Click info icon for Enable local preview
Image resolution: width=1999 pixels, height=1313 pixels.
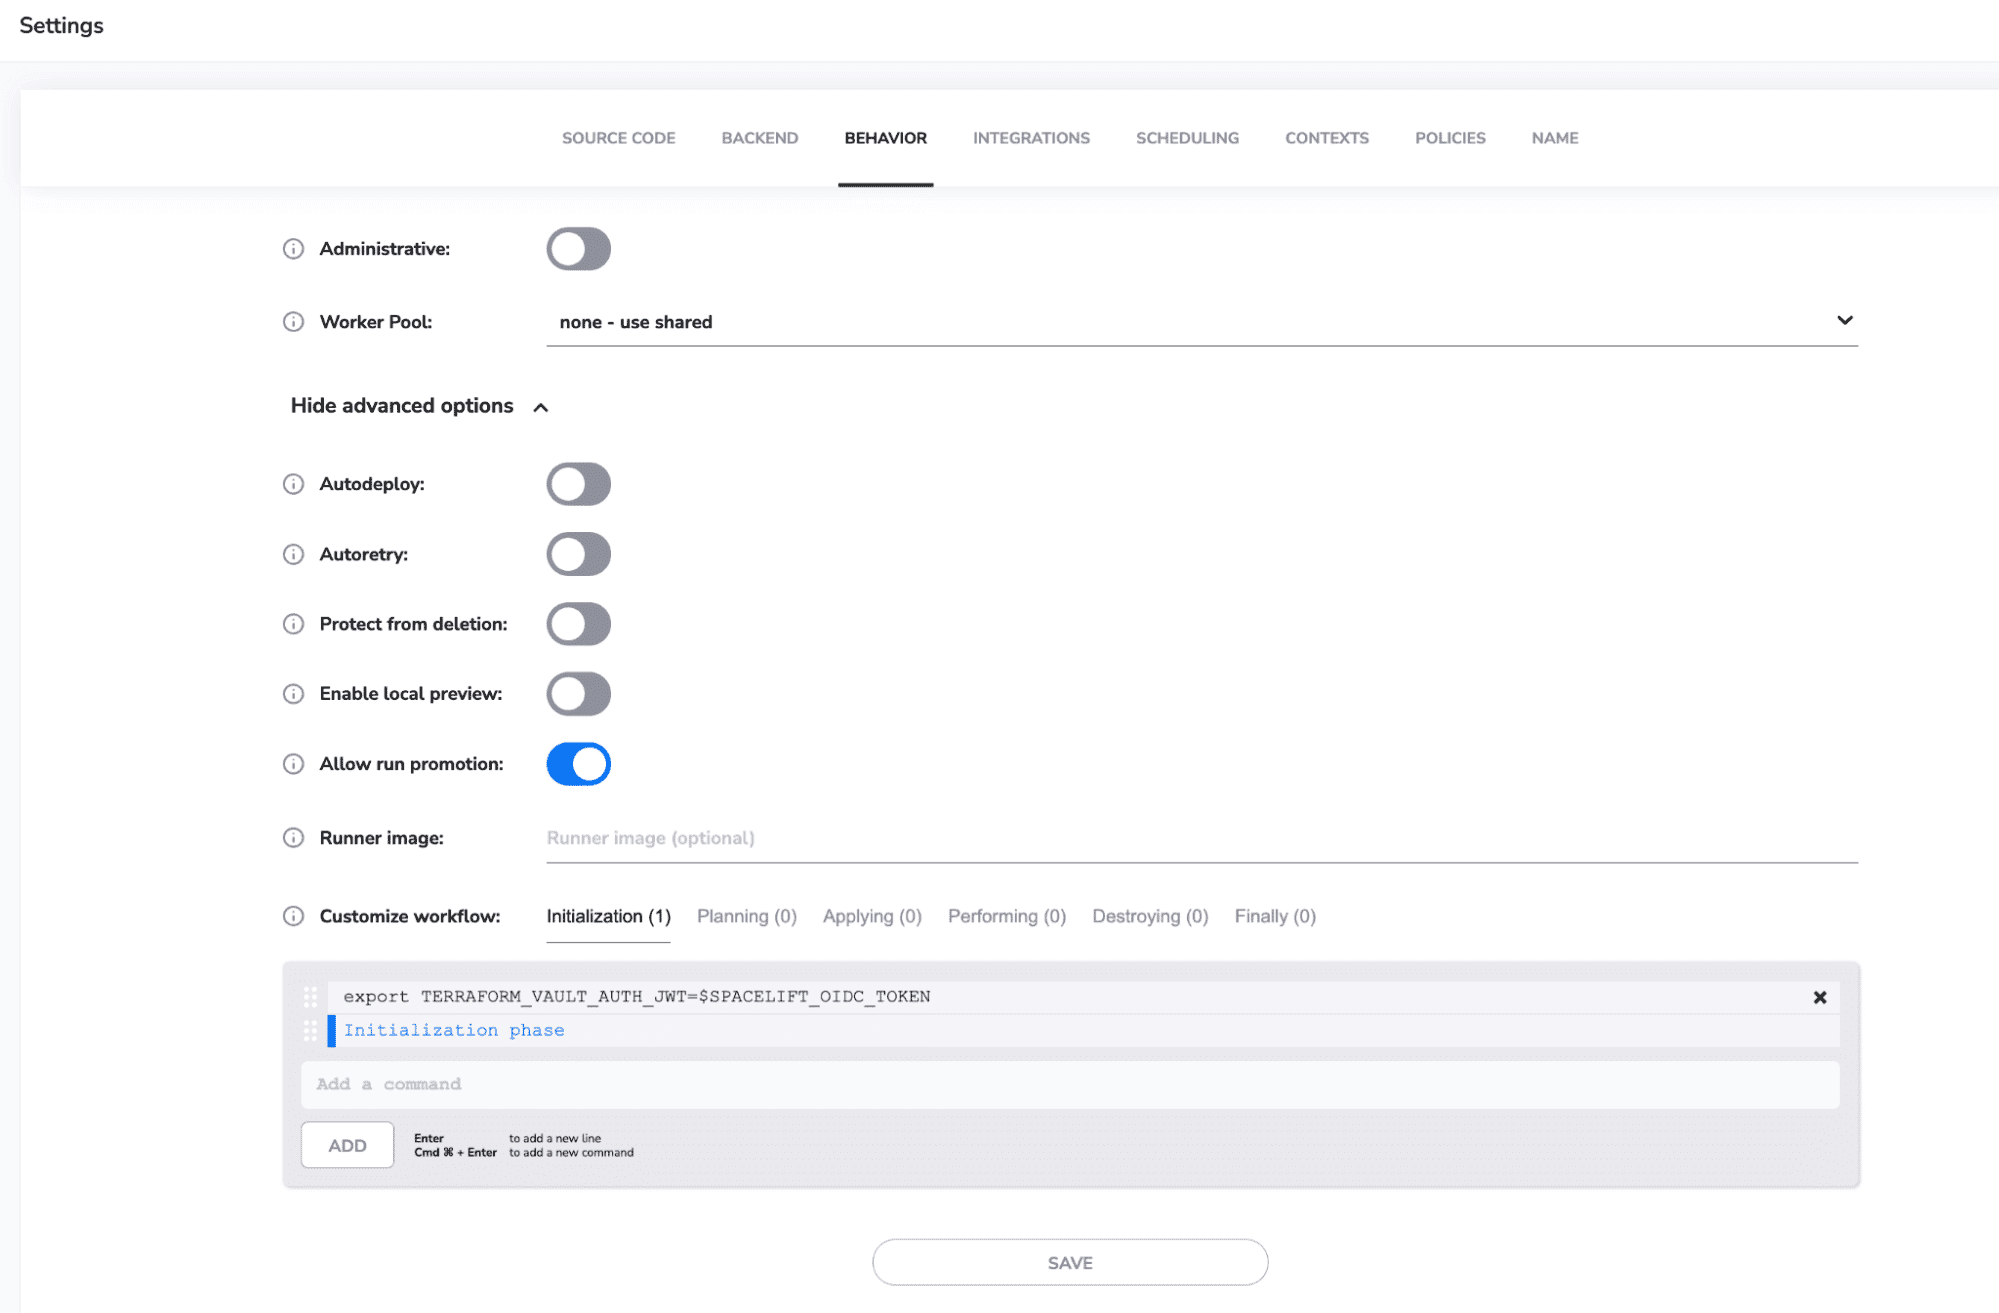(293, 694)
